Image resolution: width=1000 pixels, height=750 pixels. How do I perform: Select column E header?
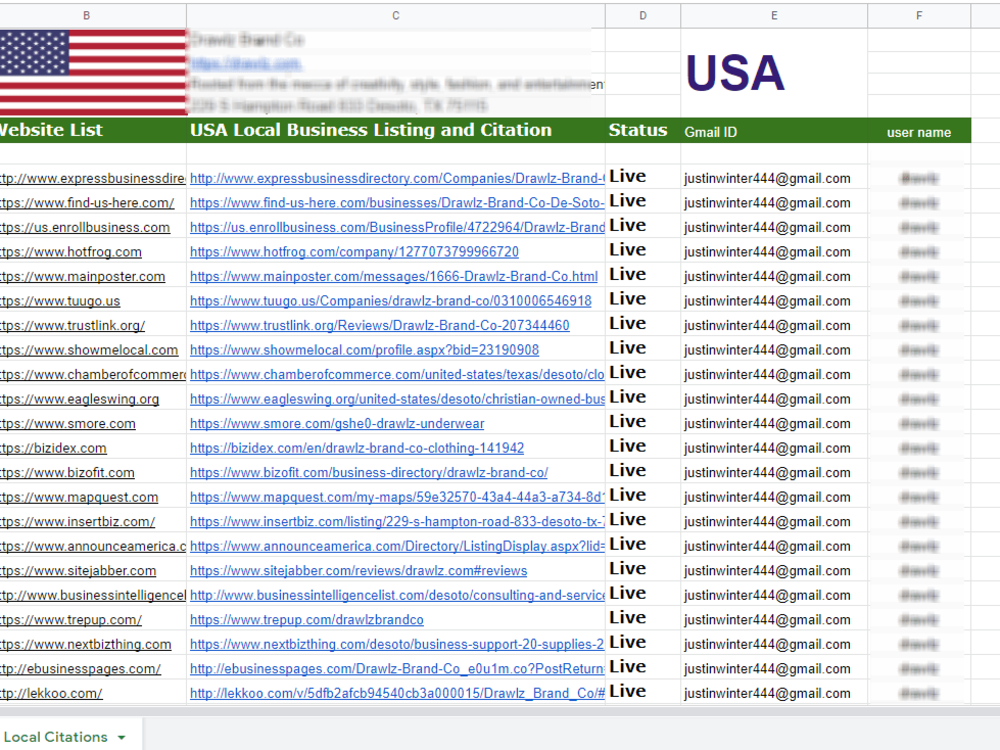tap(774, 15)
